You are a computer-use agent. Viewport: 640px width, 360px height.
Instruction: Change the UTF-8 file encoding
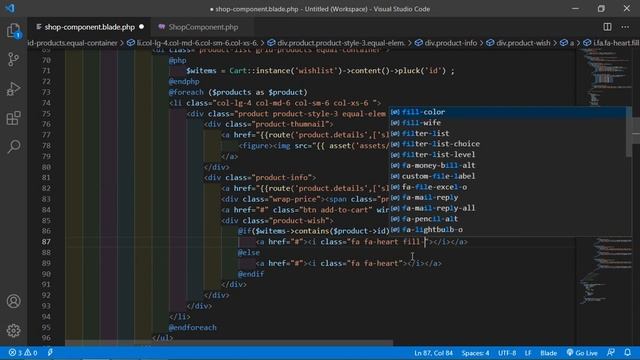click(507, 353)
